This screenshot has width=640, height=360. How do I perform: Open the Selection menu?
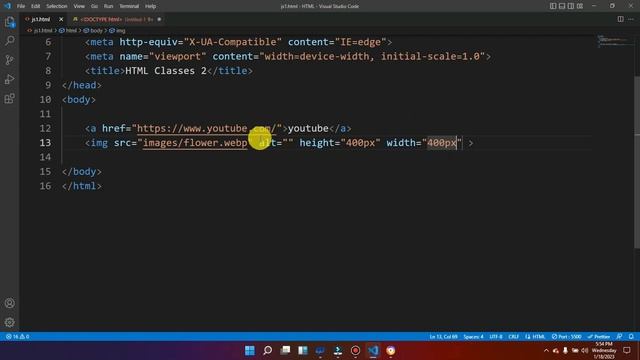pyautogui.click(x=57, y=6)
